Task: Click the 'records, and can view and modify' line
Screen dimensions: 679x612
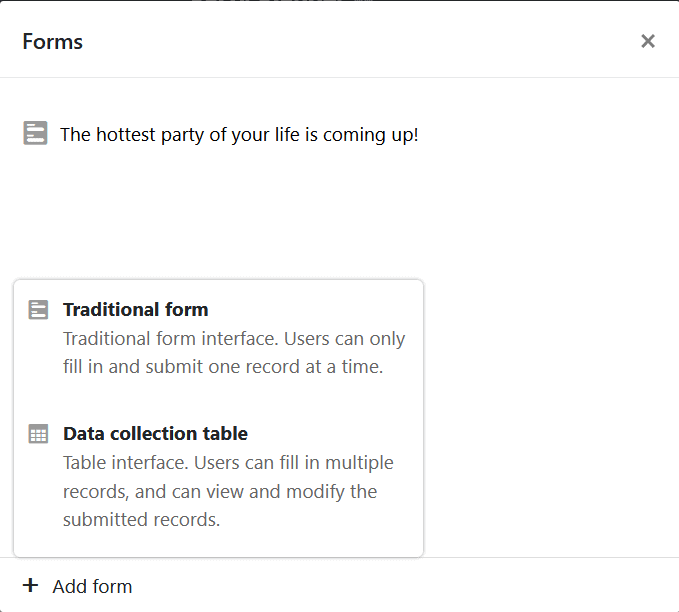Action: pyautogui.click(x=219, y=491)
